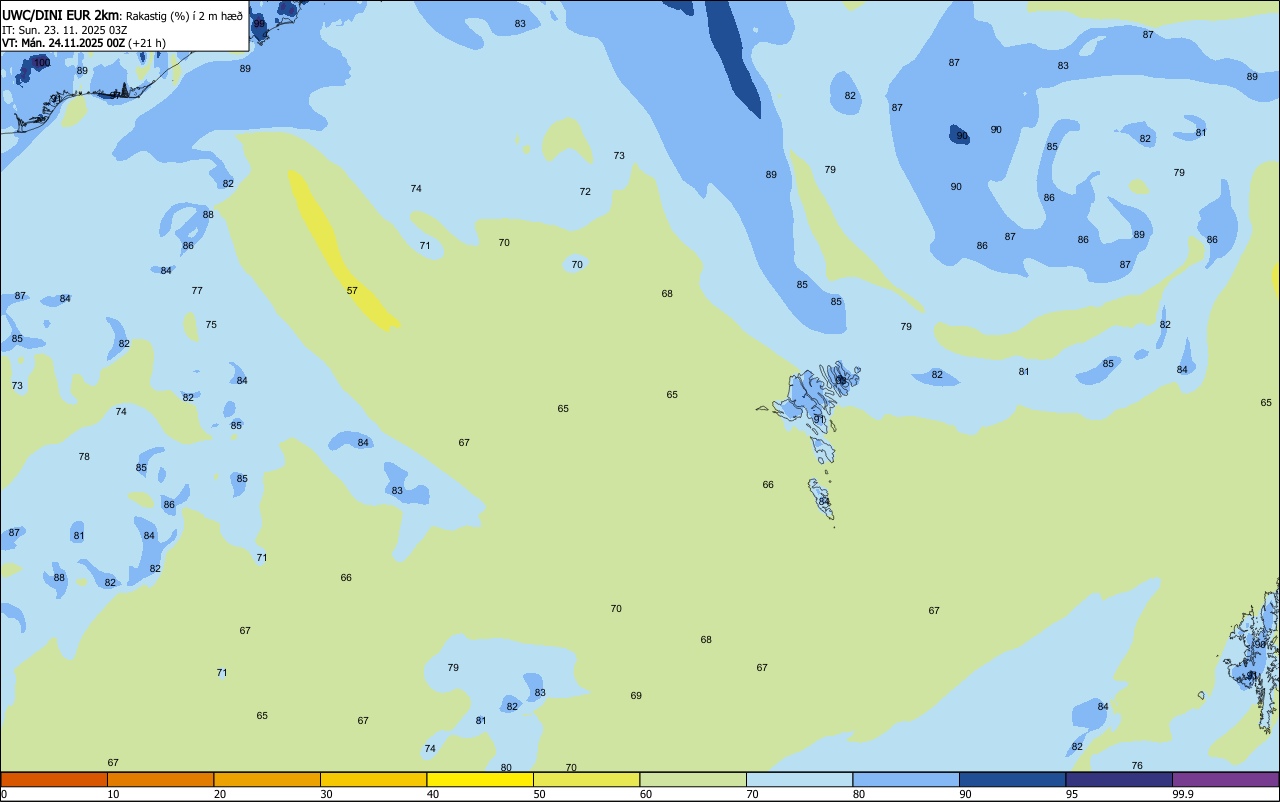Click the '(+21 h)' forecast offset text
This screenshot has width=1280, height=802.
147,42
